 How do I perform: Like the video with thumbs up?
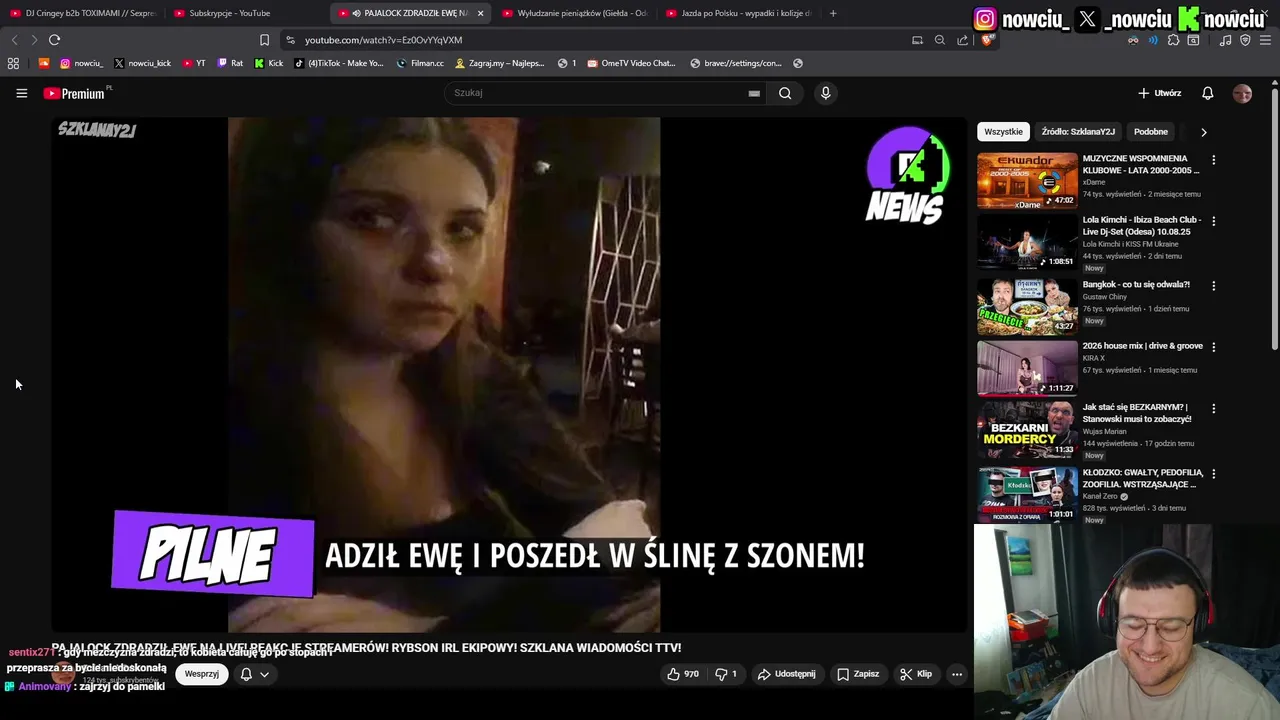tap(683, 674)
